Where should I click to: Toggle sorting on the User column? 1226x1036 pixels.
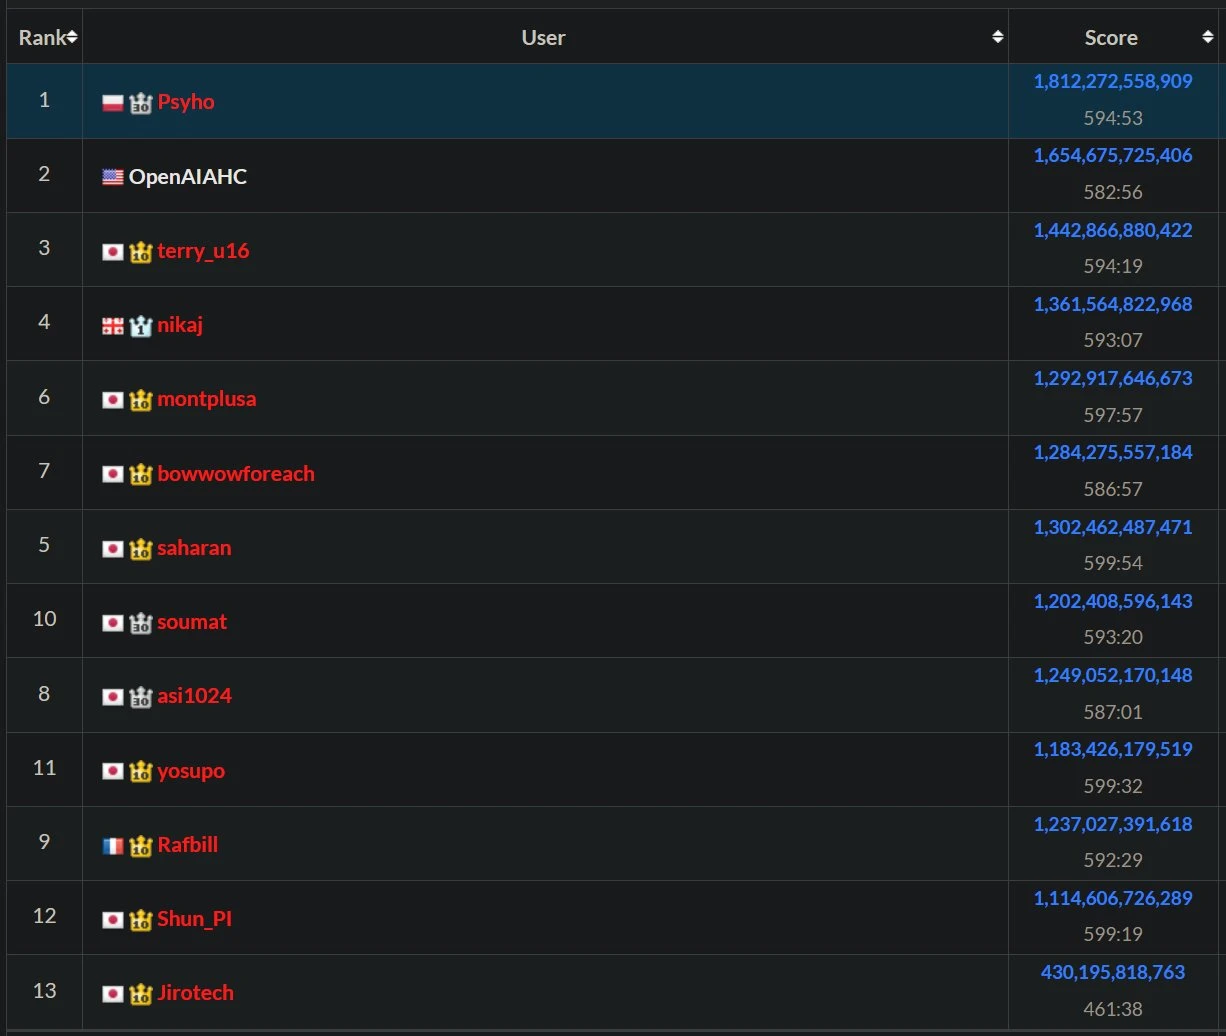[543, 36]
